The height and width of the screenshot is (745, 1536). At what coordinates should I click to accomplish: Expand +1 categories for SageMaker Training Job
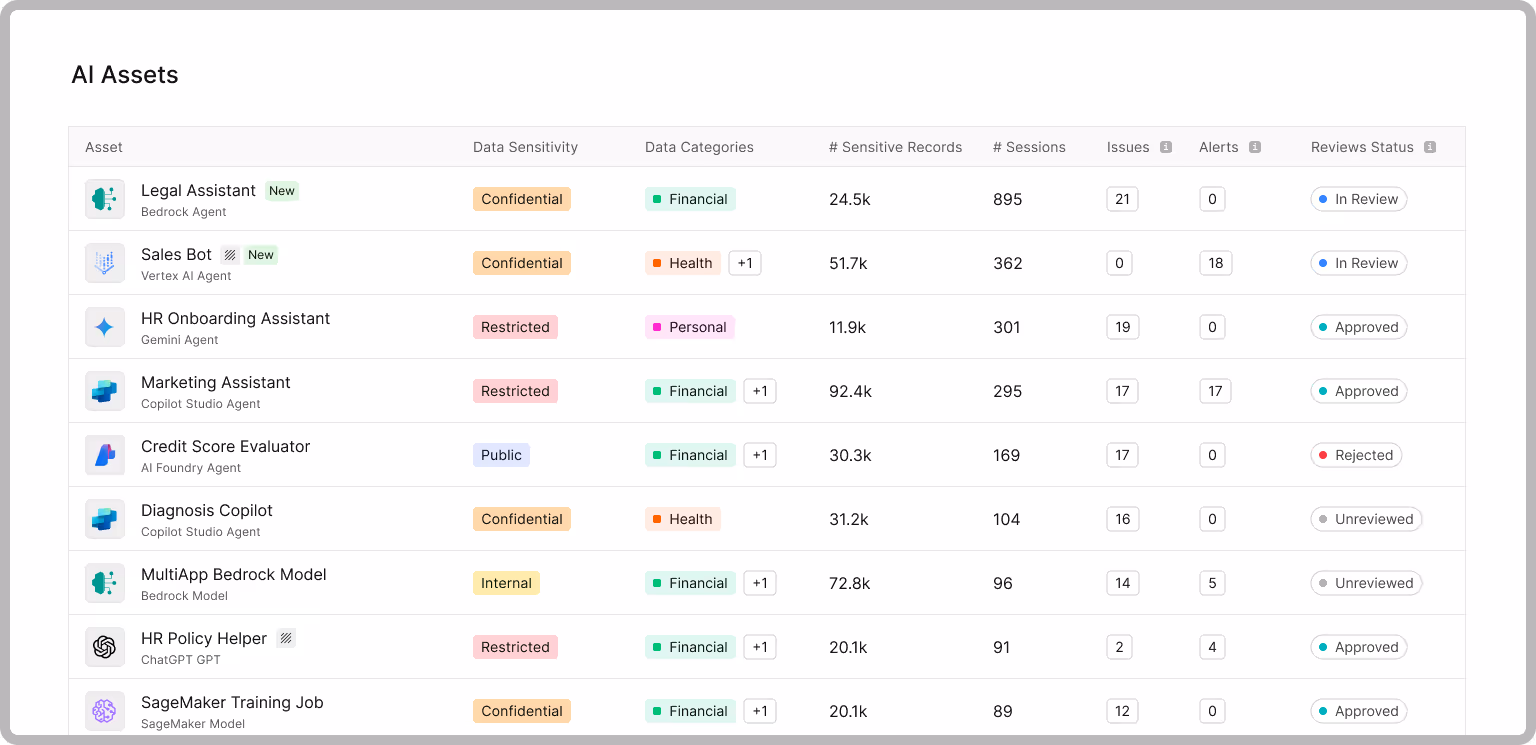coord(760,711)
